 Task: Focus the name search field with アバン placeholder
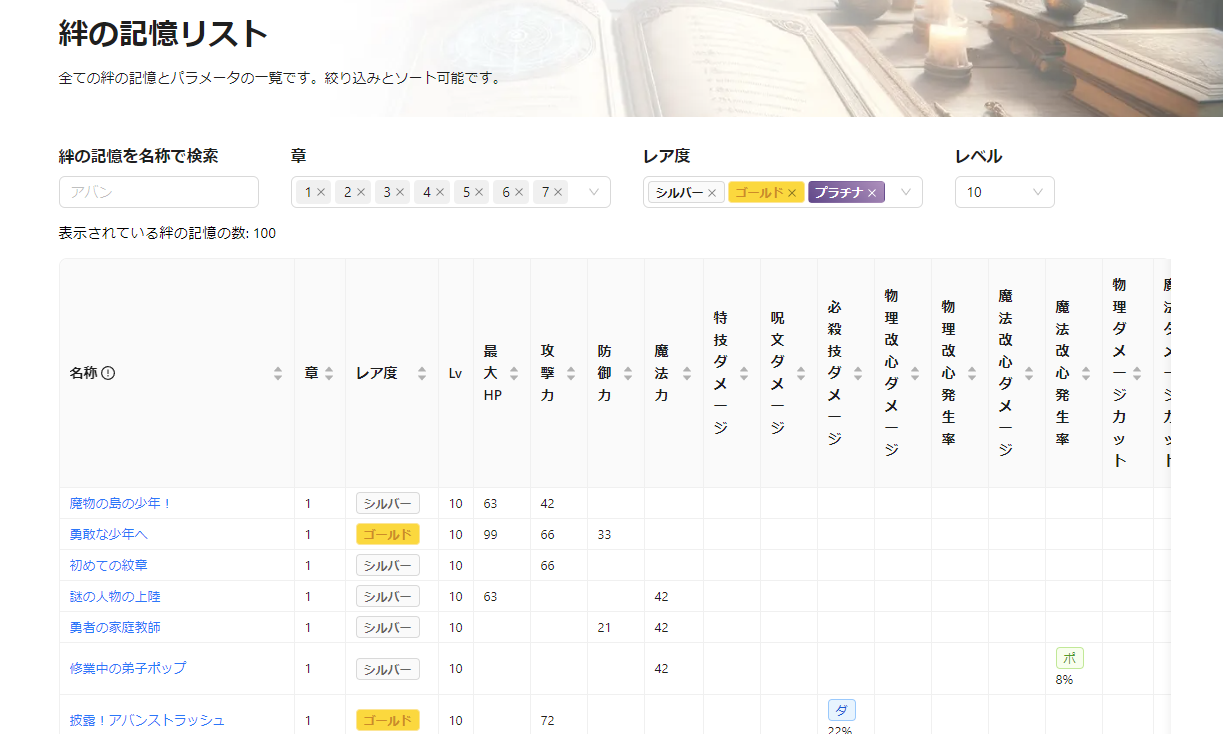click(159, 192)
